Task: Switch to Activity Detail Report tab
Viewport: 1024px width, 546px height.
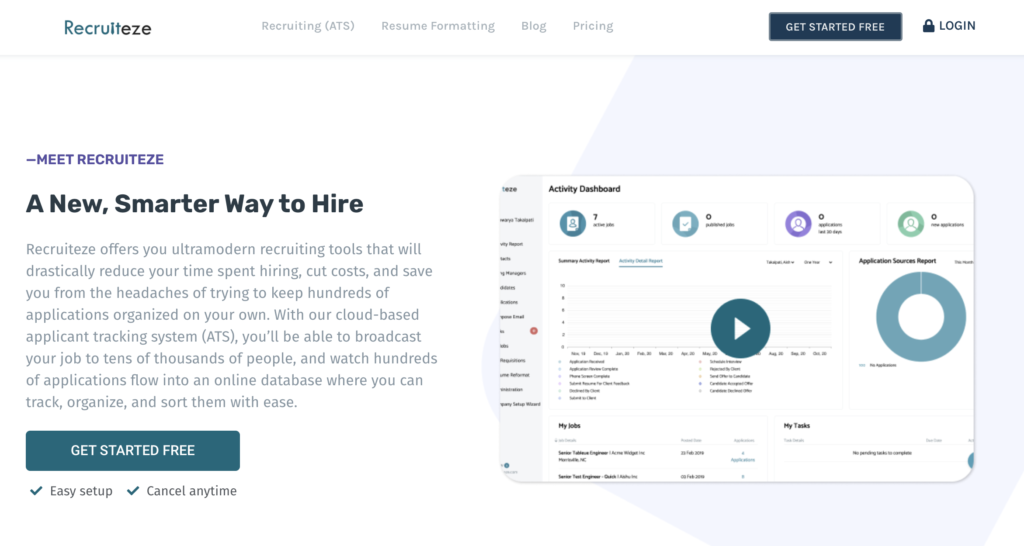Action: [x=641, y=261]
